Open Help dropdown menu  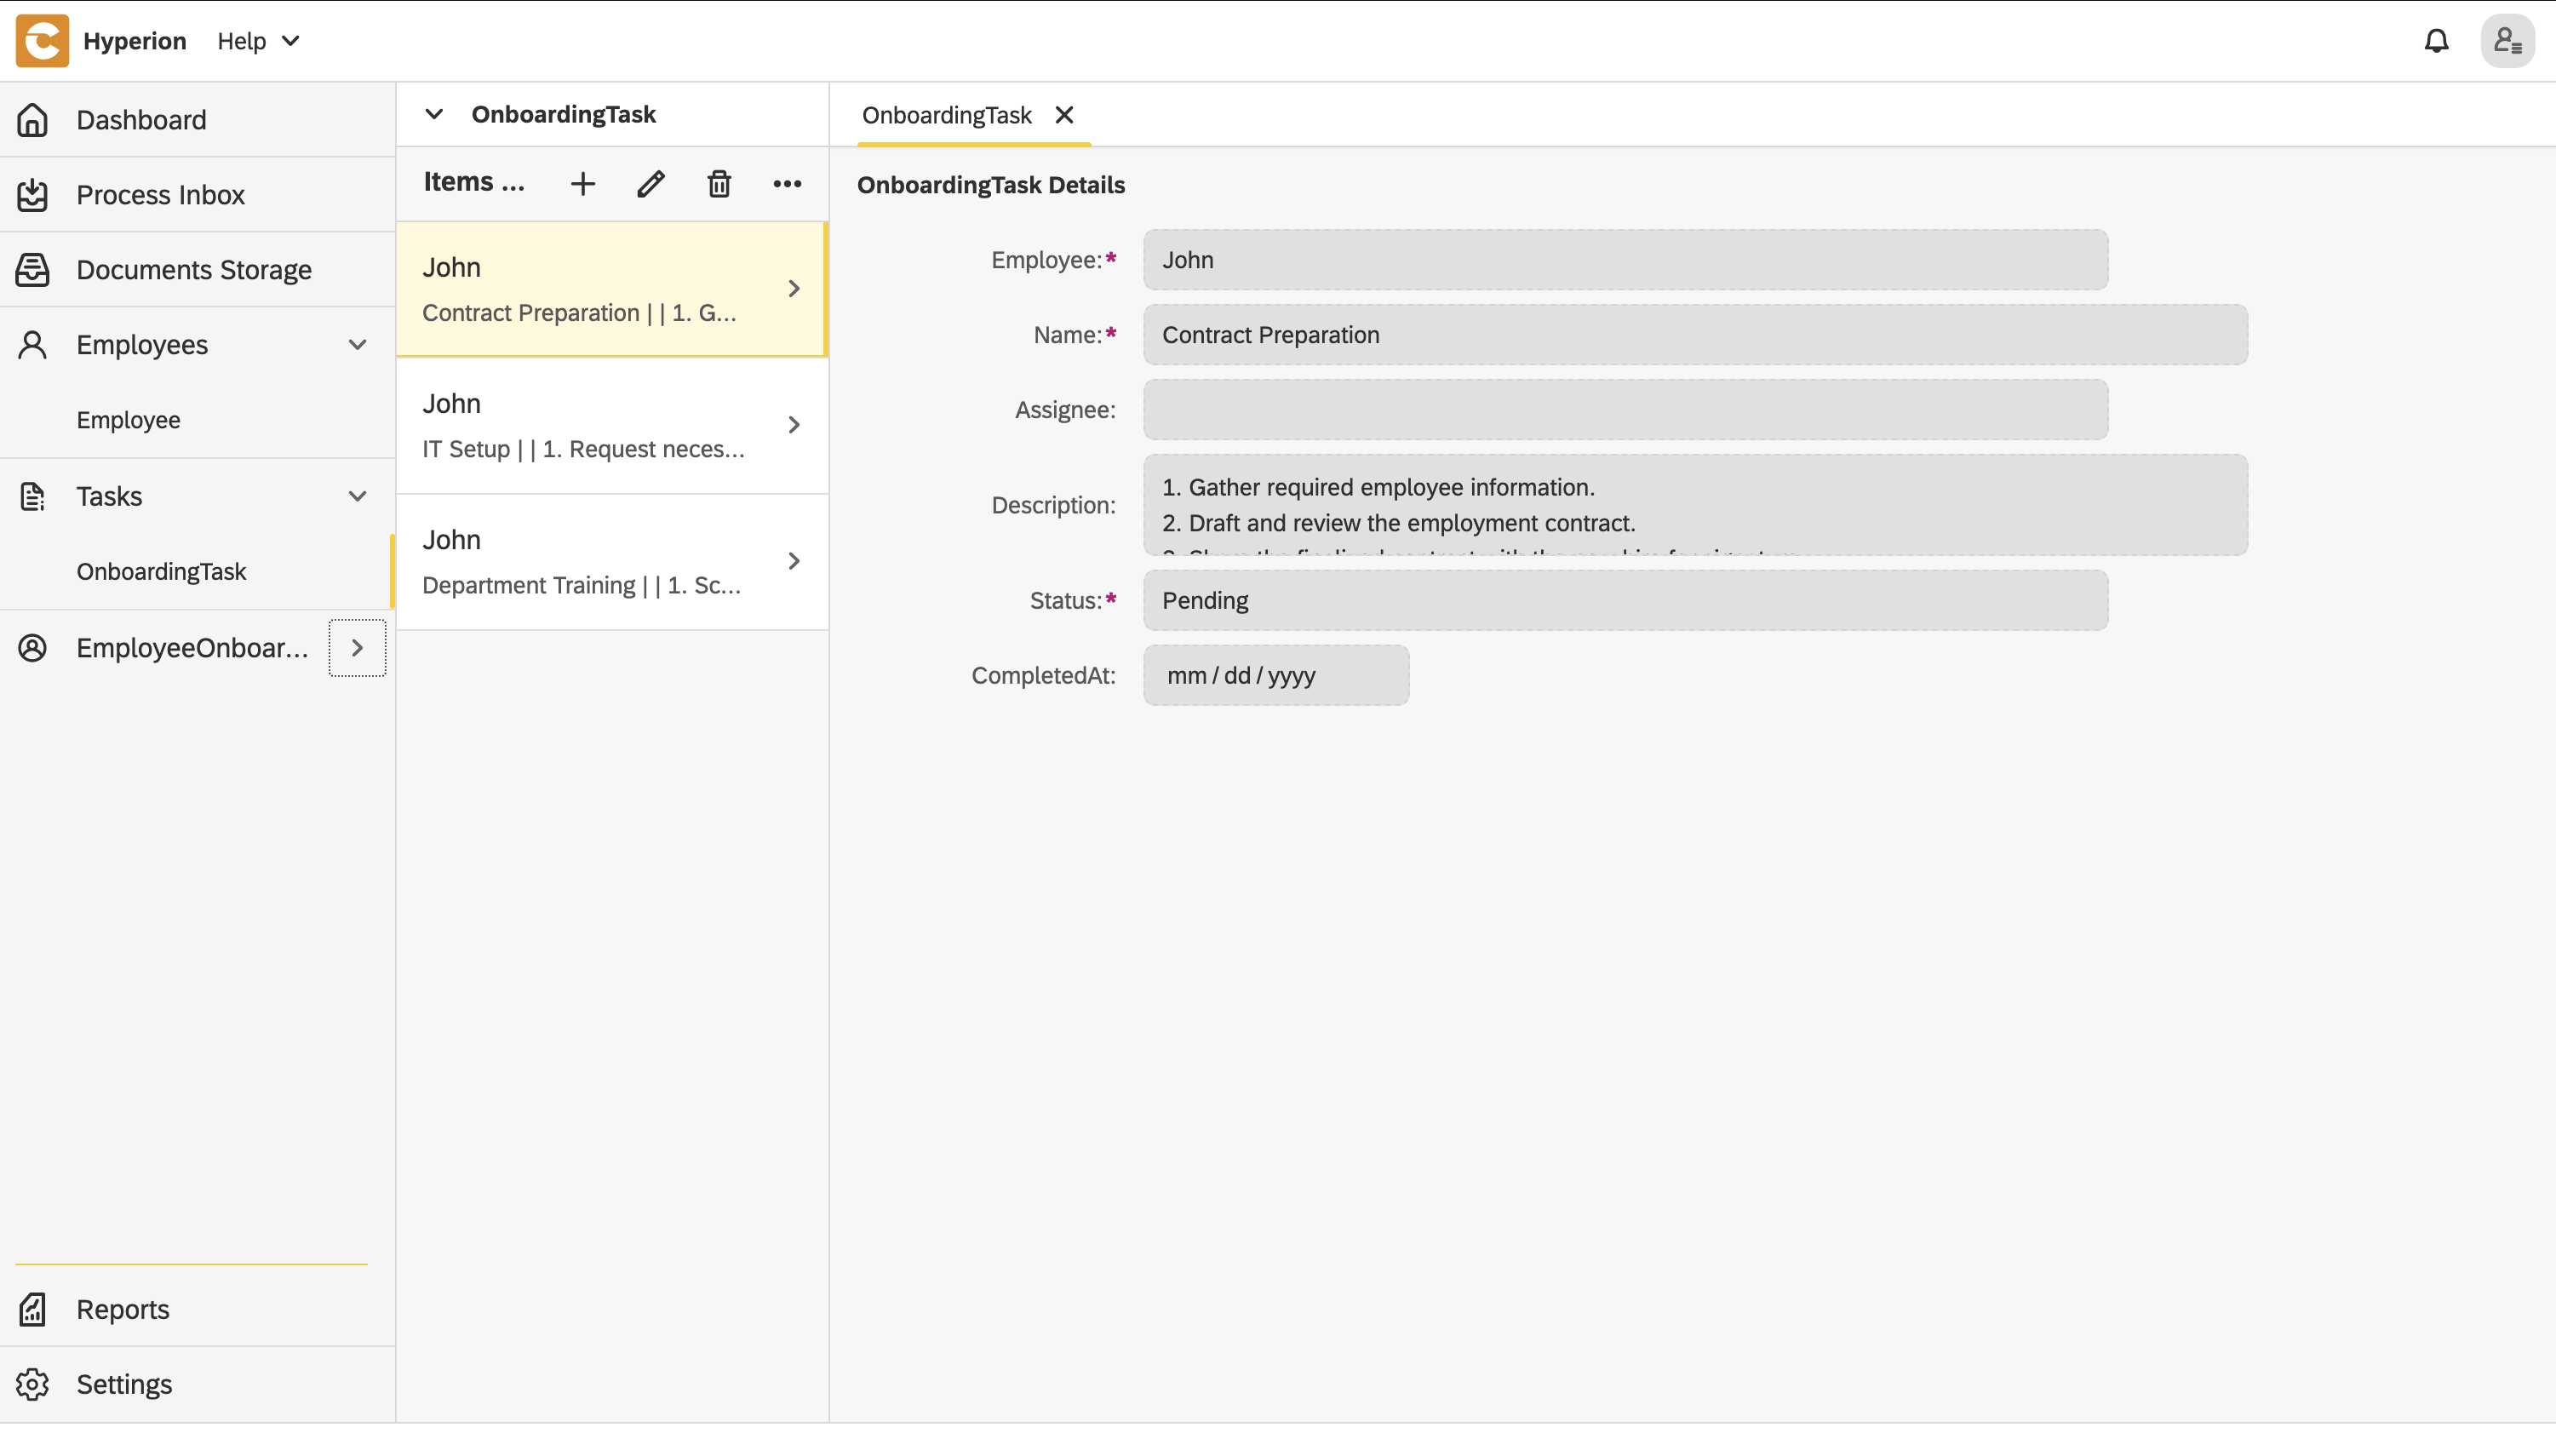pos(259,41)
